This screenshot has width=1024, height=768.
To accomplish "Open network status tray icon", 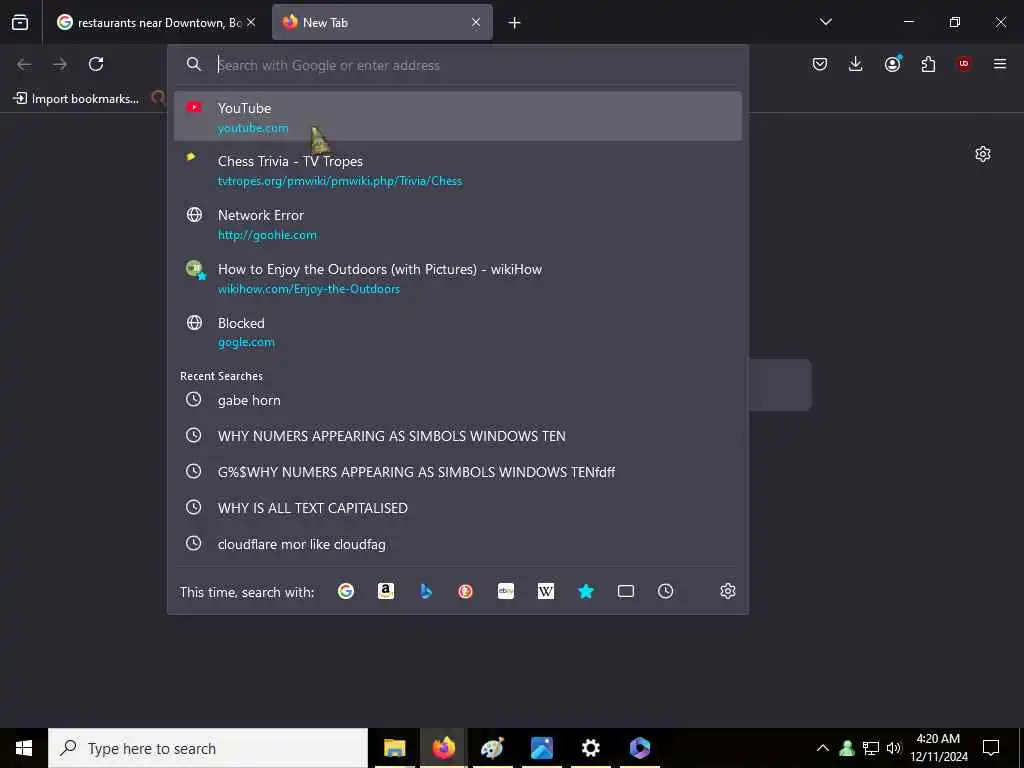I will (871, 748).
